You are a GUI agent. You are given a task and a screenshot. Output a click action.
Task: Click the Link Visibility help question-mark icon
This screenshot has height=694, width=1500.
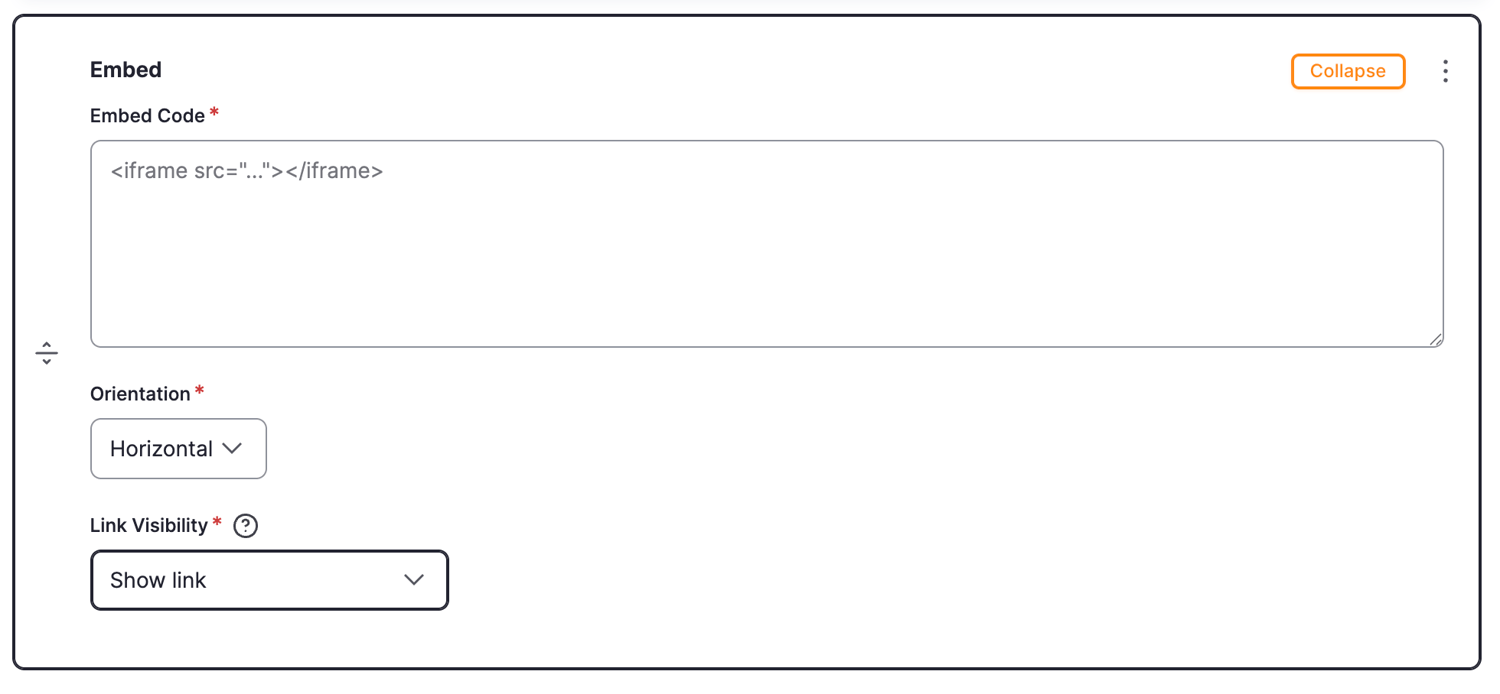(245, 526)
